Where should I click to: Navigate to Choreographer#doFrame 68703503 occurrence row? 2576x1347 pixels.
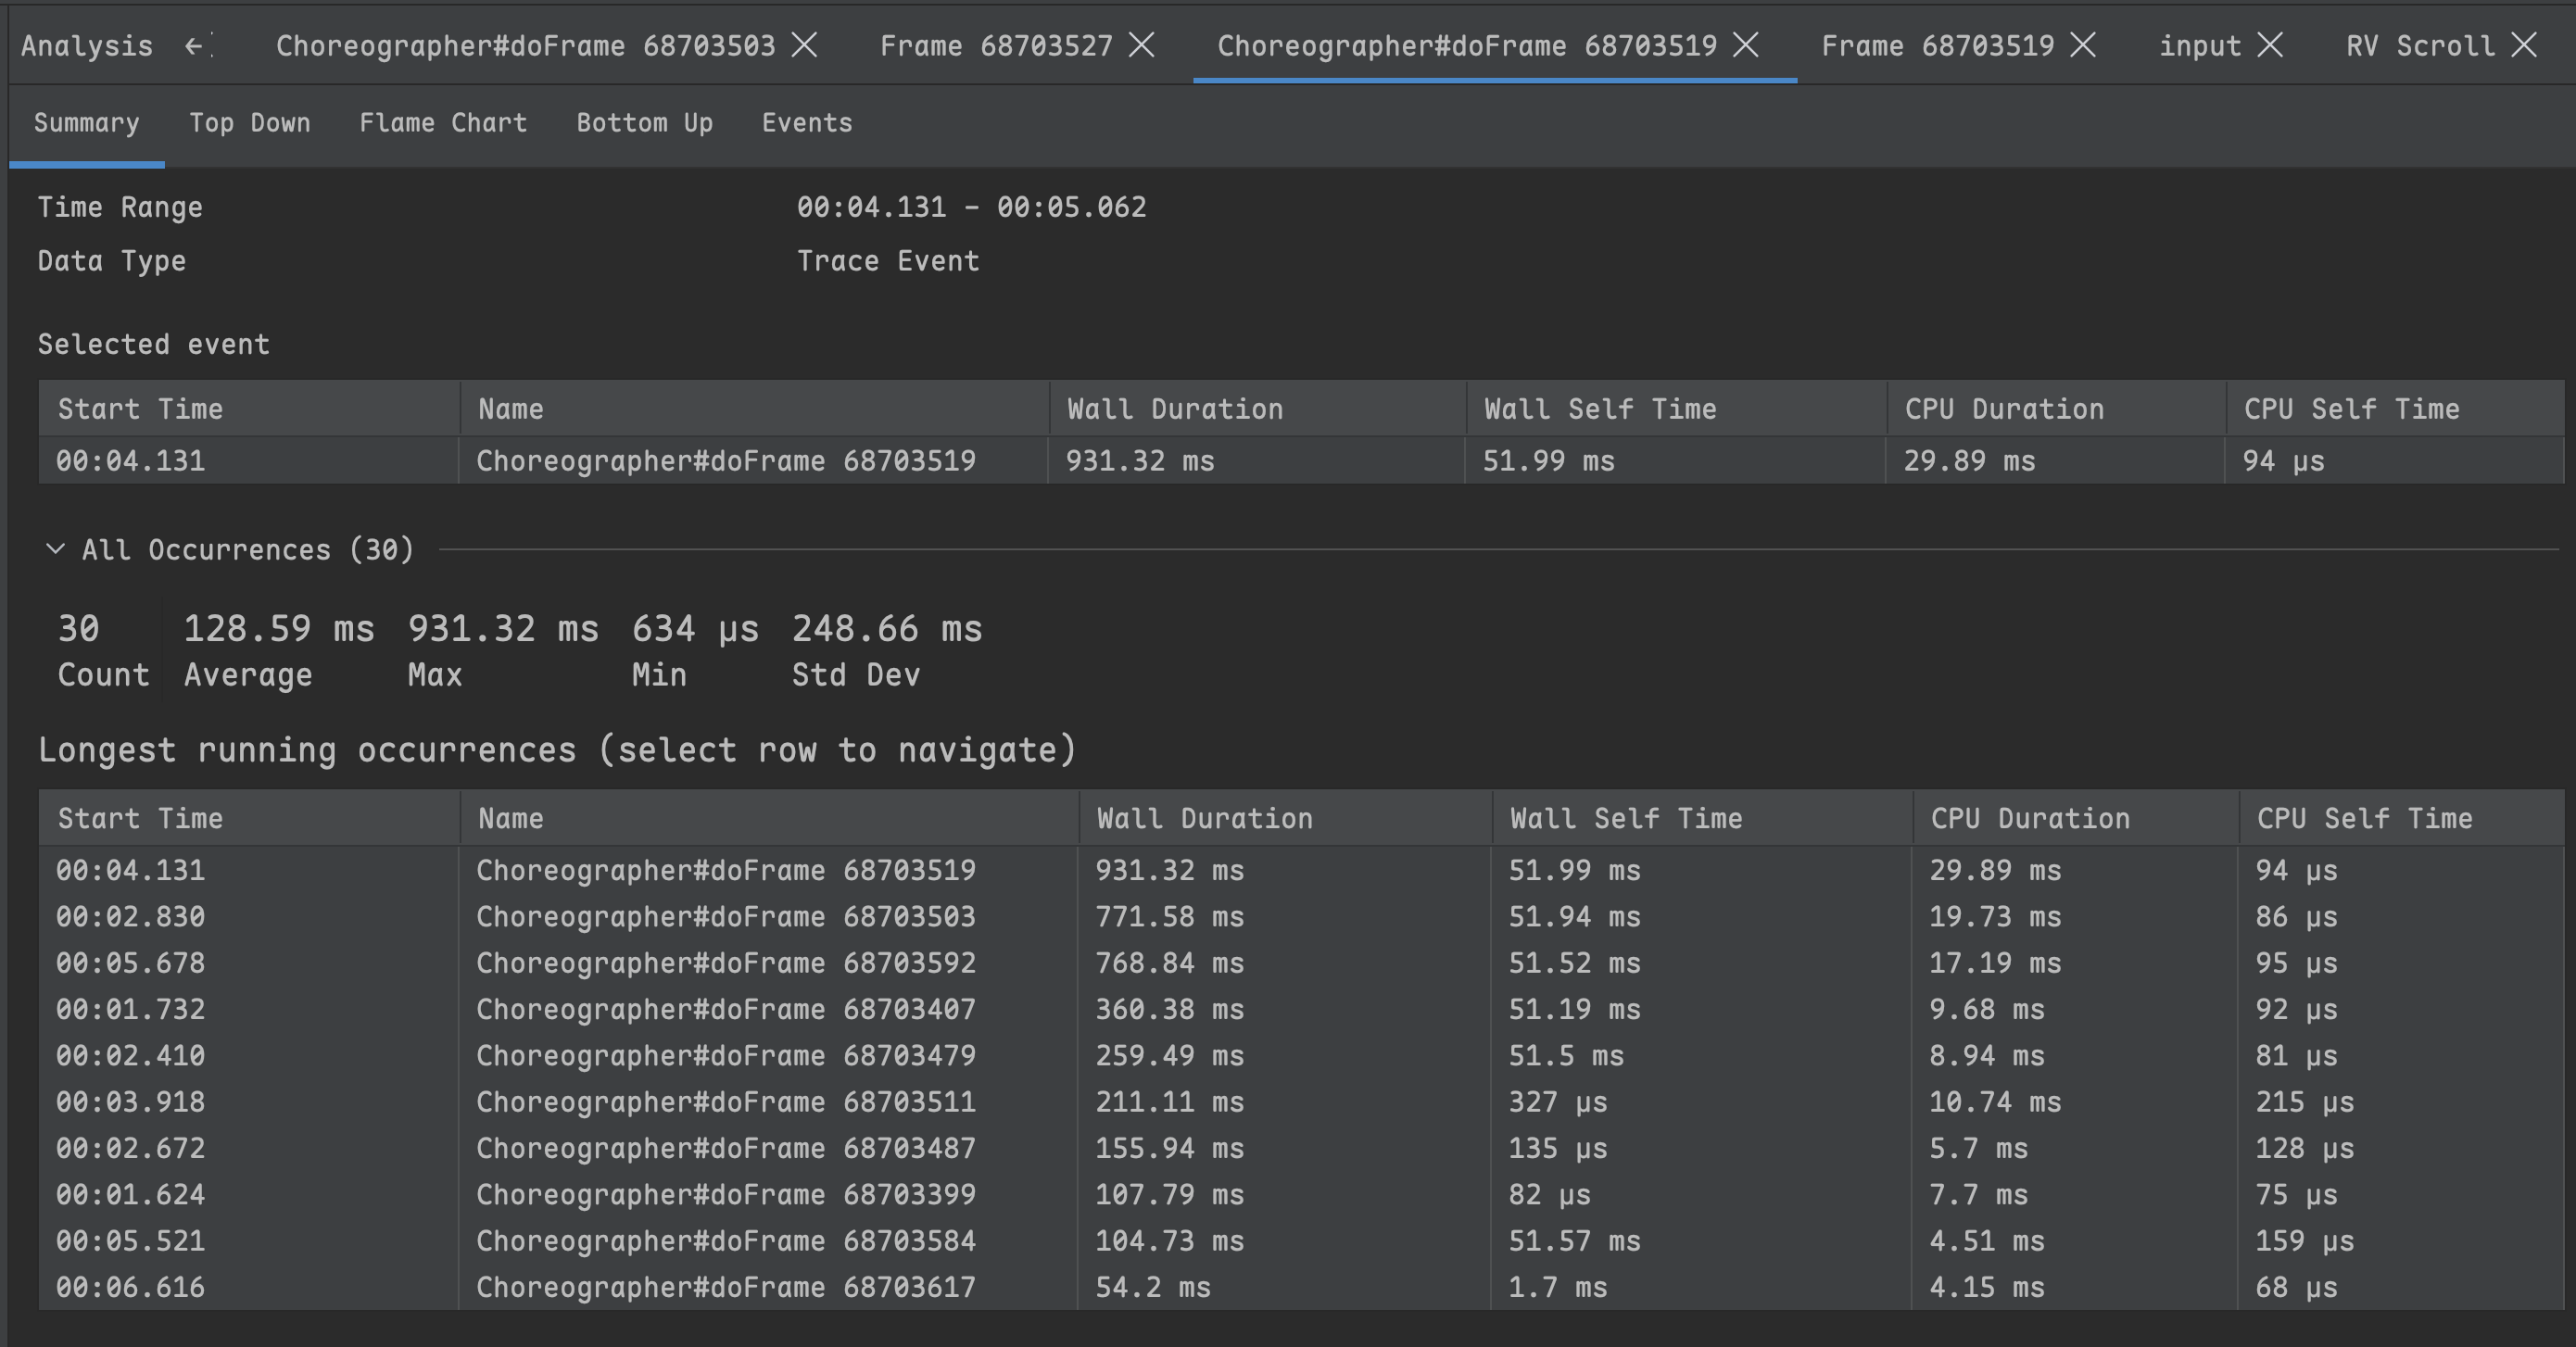tap(725, 917)
